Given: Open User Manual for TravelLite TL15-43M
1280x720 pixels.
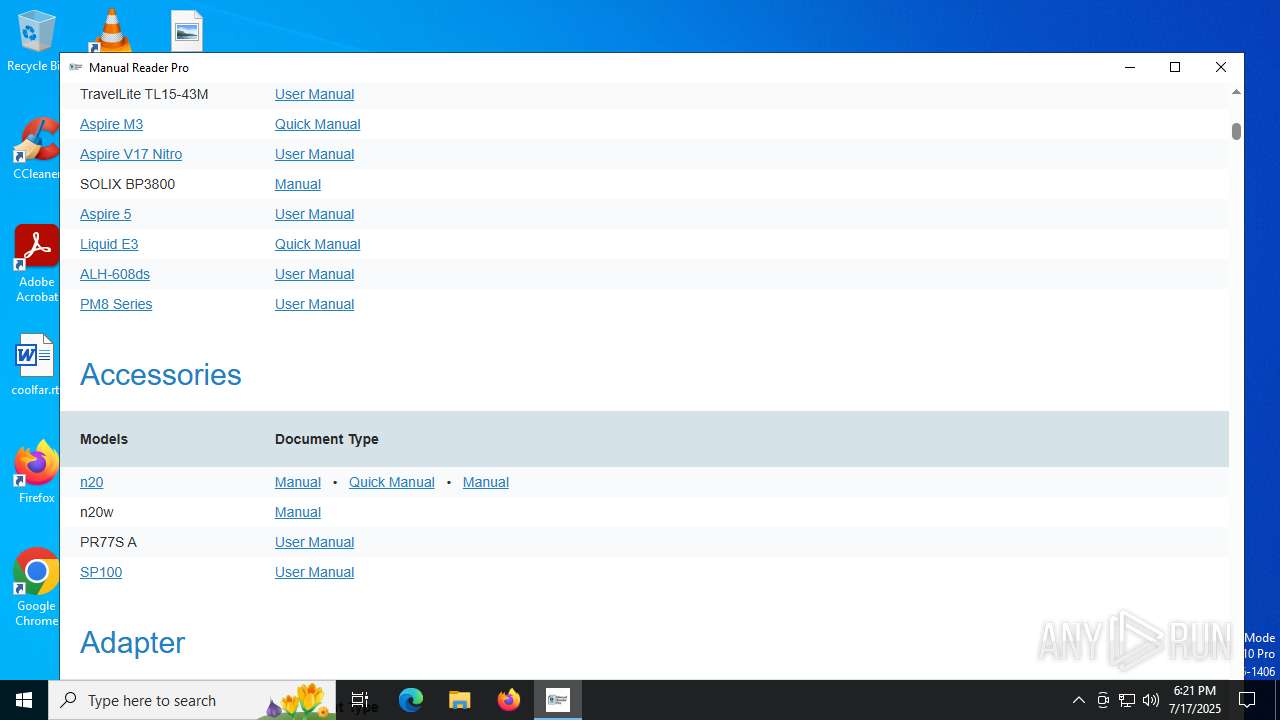Looking at the screenshot, I should coord(314,94).
